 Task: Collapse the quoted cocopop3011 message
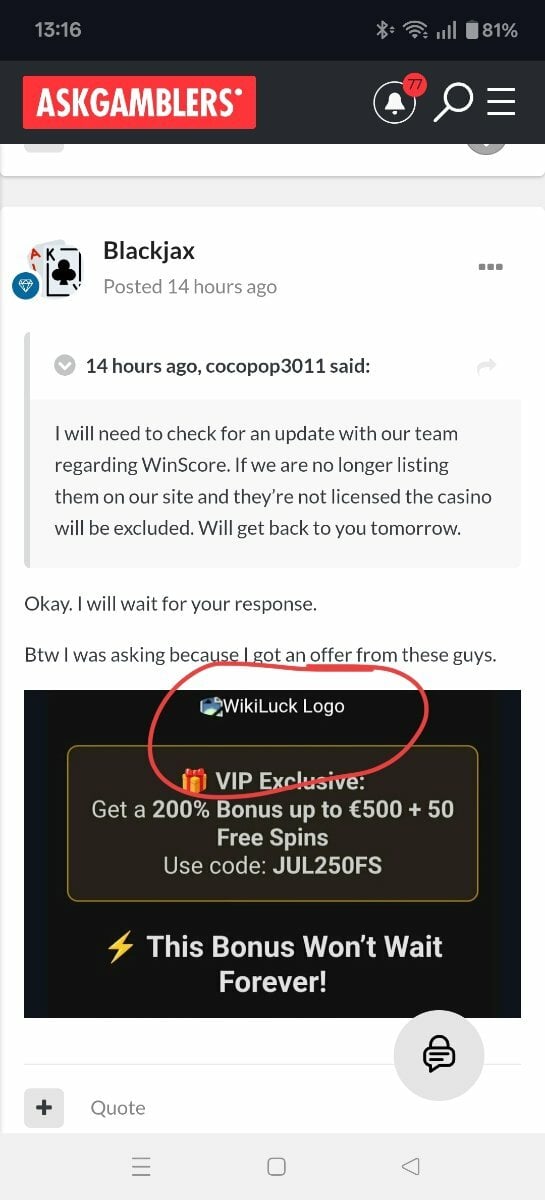(64, 366)
